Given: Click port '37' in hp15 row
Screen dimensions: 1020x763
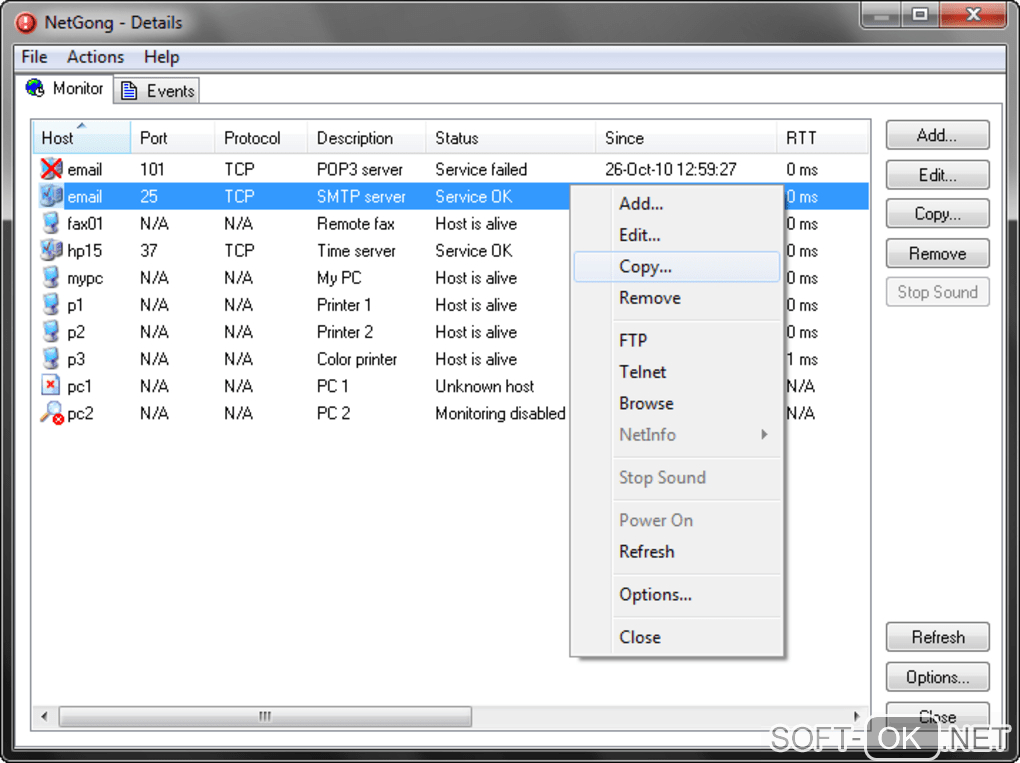Looking at the screenshot, I should 149,250.
